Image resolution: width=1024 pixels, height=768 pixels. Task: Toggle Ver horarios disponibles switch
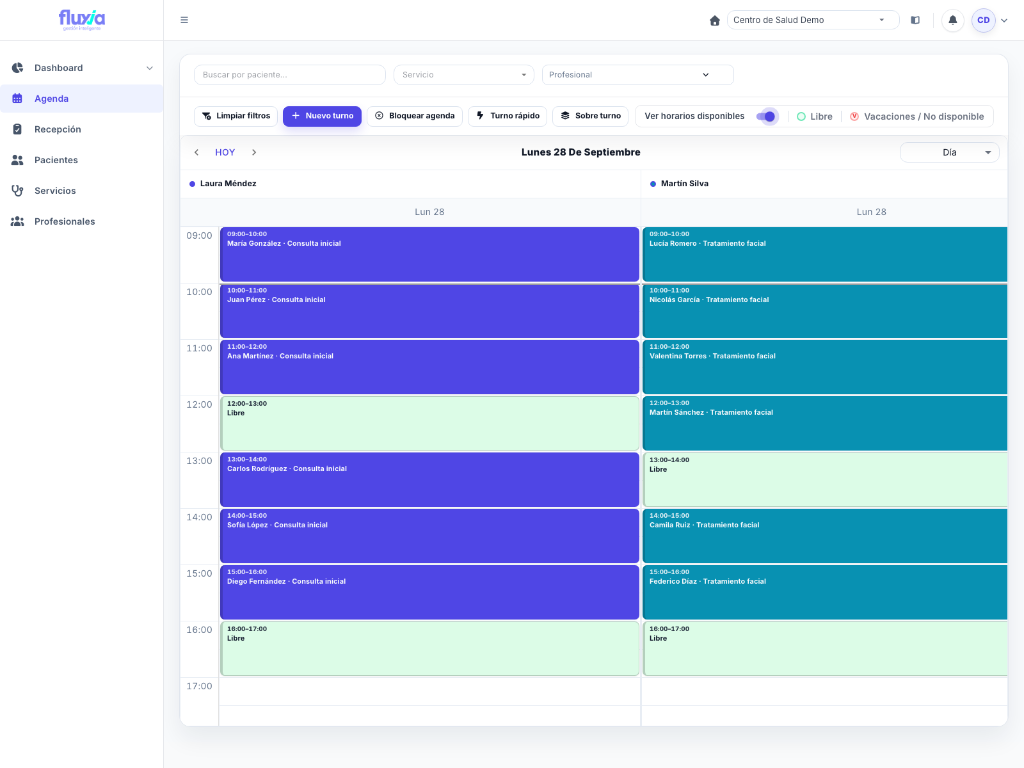tap(766, 116)
